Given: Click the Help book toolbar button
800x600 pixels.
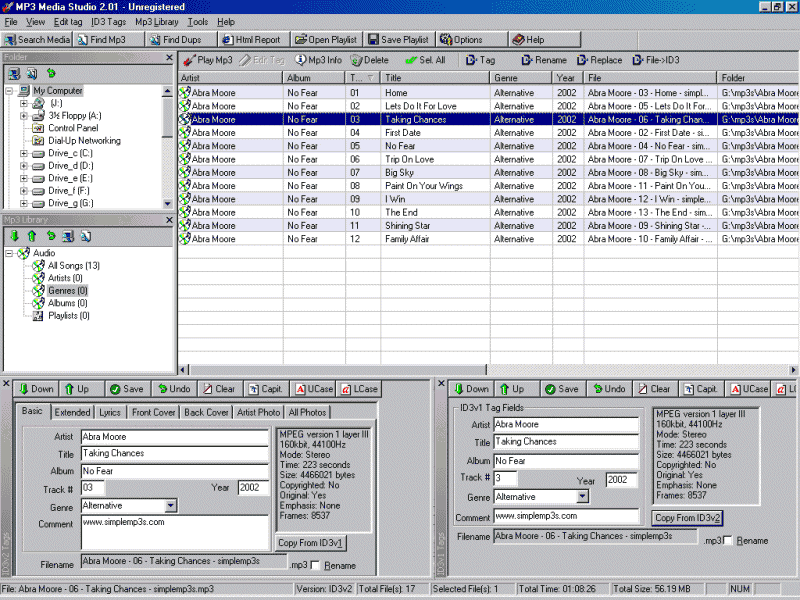Looking at the screenshot, I should click(x=545, y=39).
